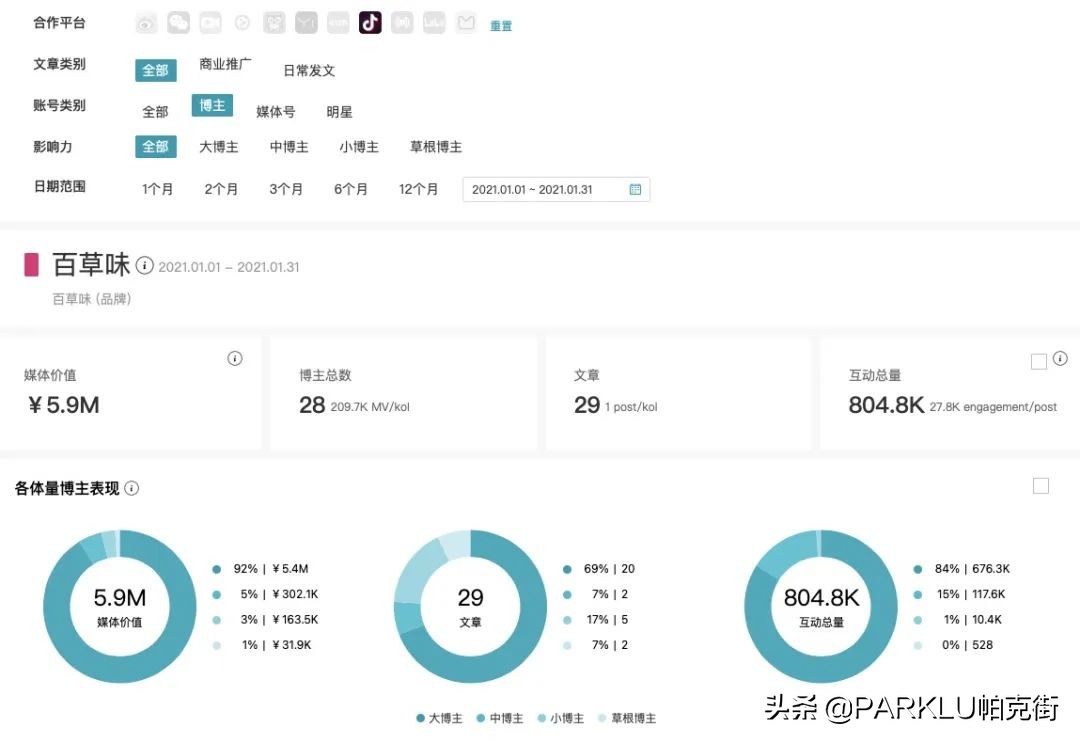Select the 全部 filter under 影响力

click(155, 146)
